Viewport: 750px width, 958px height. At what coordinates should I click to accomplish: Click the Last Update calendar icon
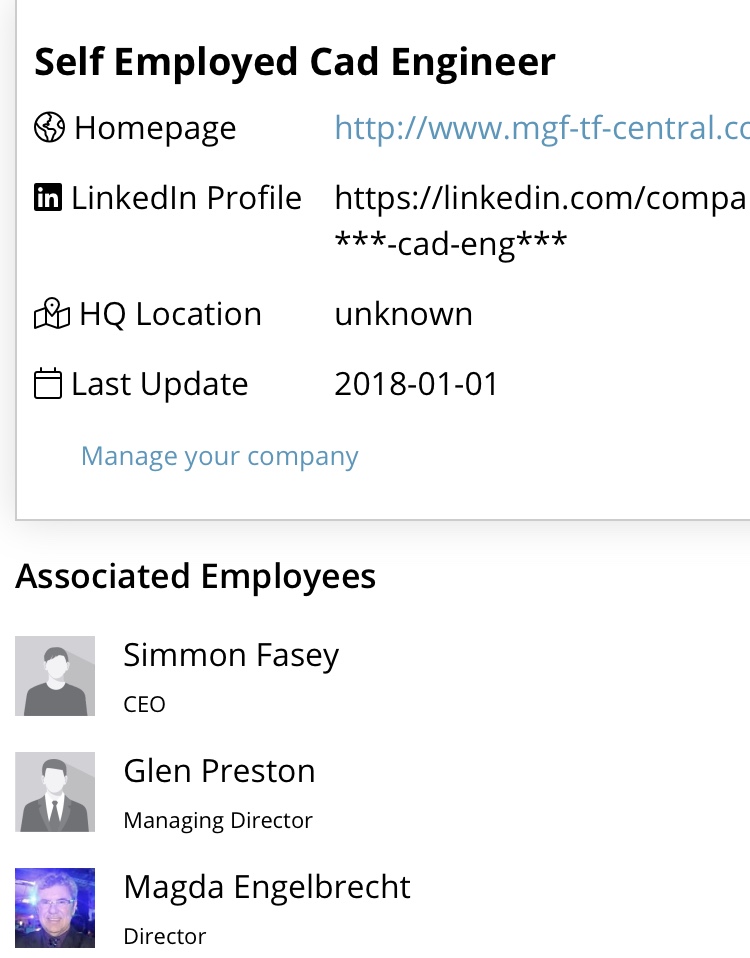48,383
